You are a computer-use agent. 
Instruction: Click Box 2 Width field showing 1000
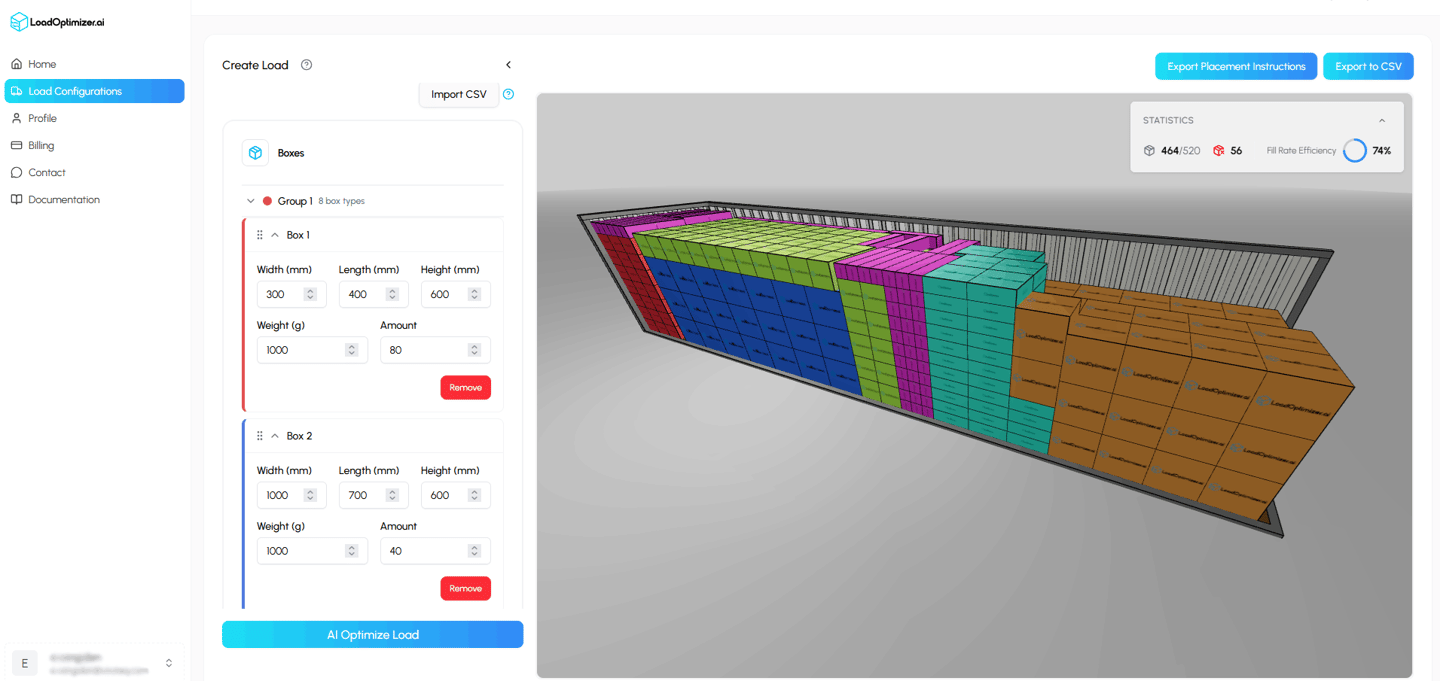(x=291, y=495)
